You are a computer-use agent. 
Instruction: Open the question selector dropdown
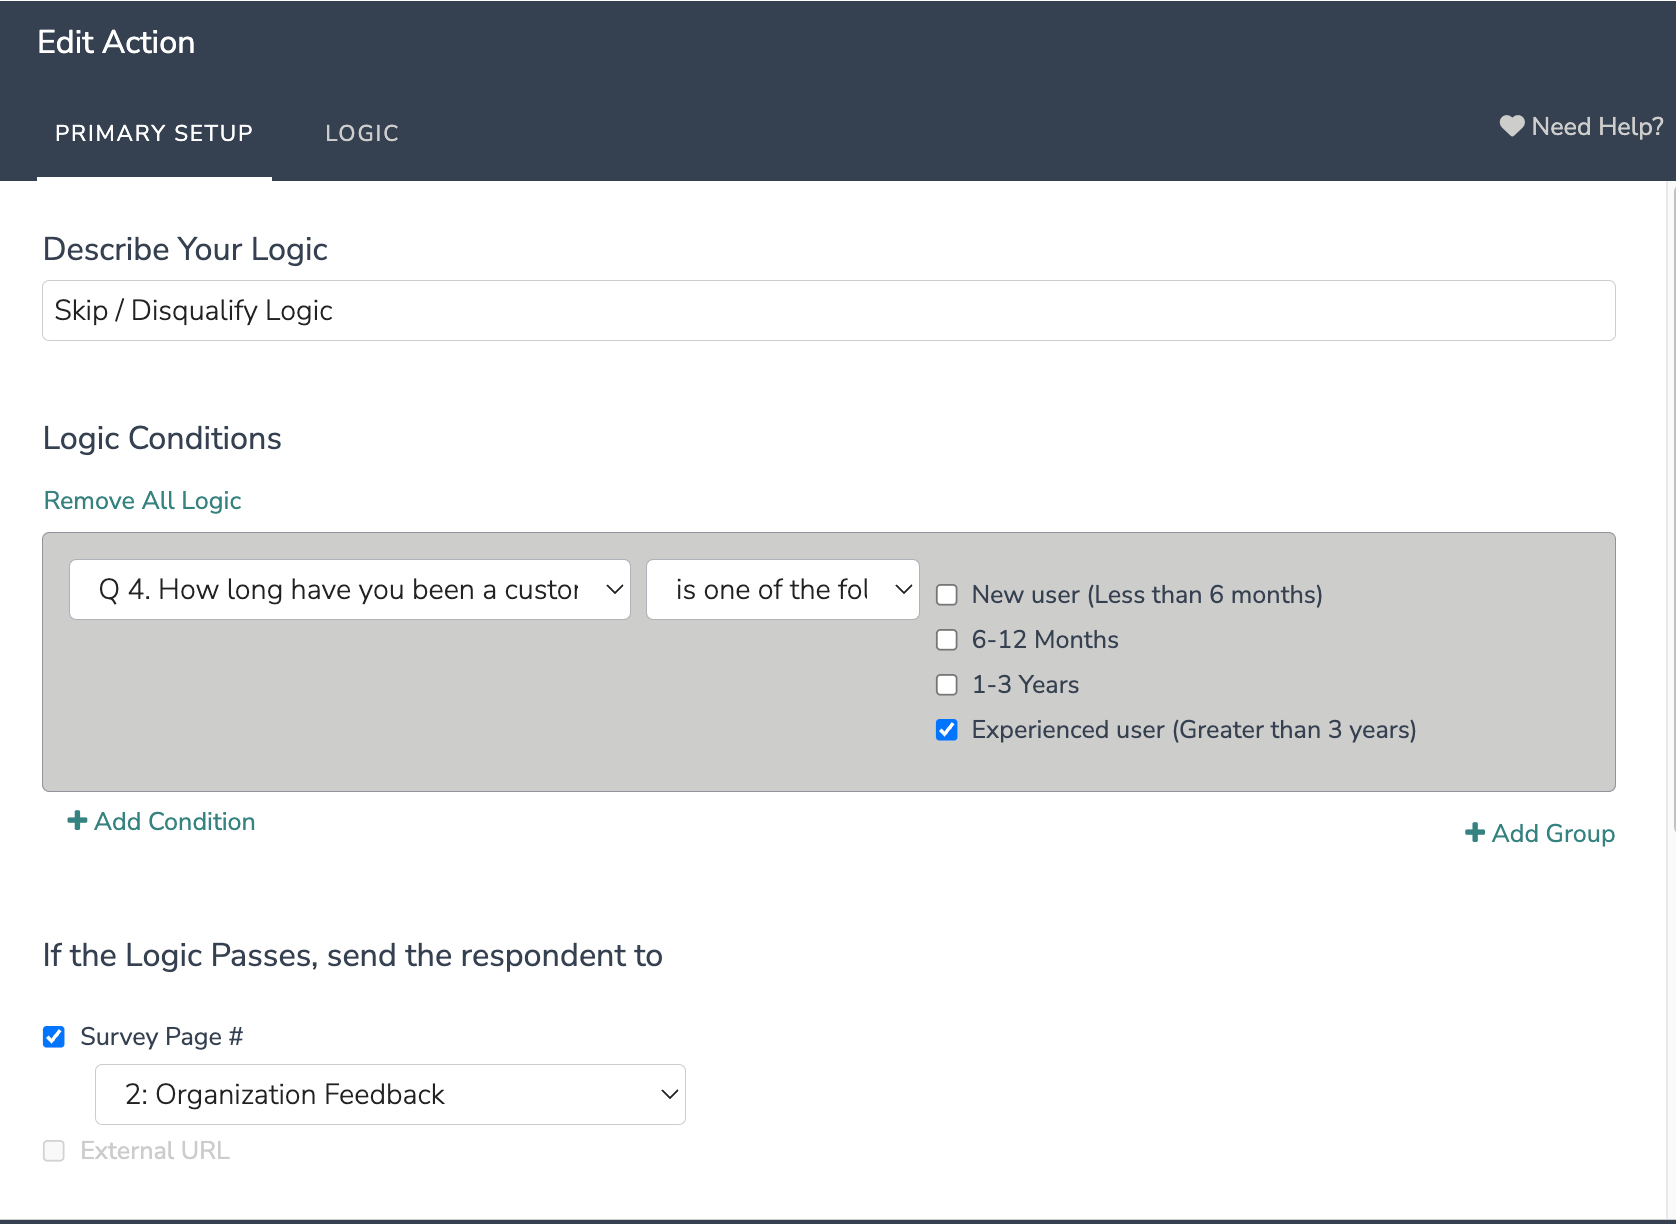[x=349, y=589]
